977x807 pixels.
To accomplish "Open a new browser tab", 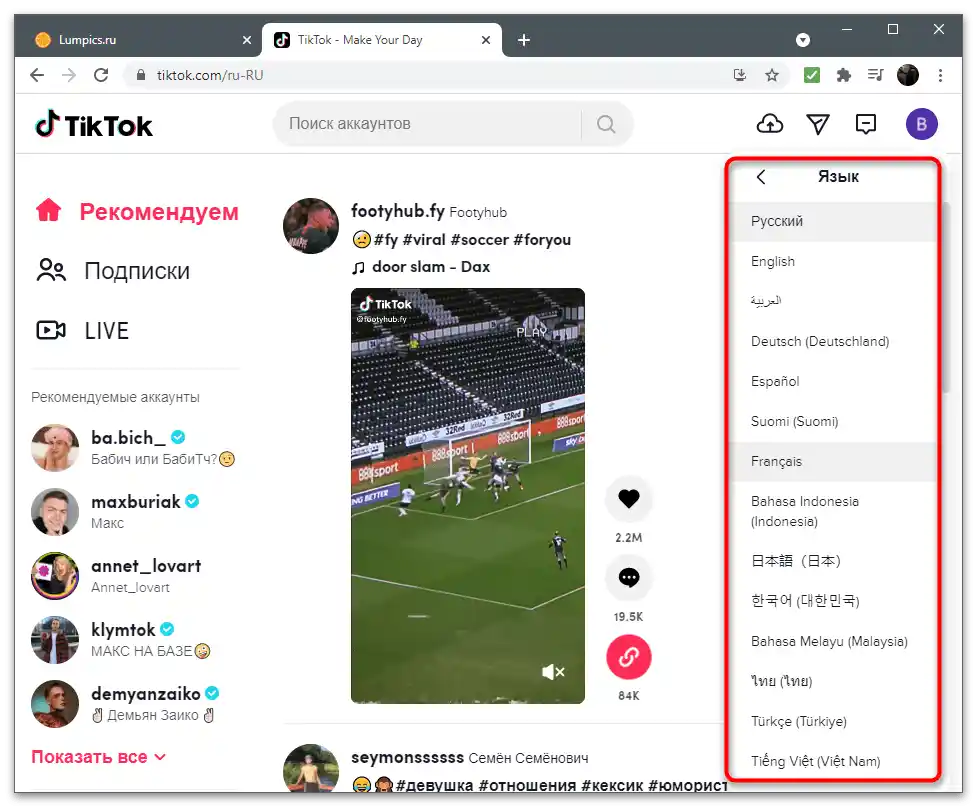I will point(524,40).
